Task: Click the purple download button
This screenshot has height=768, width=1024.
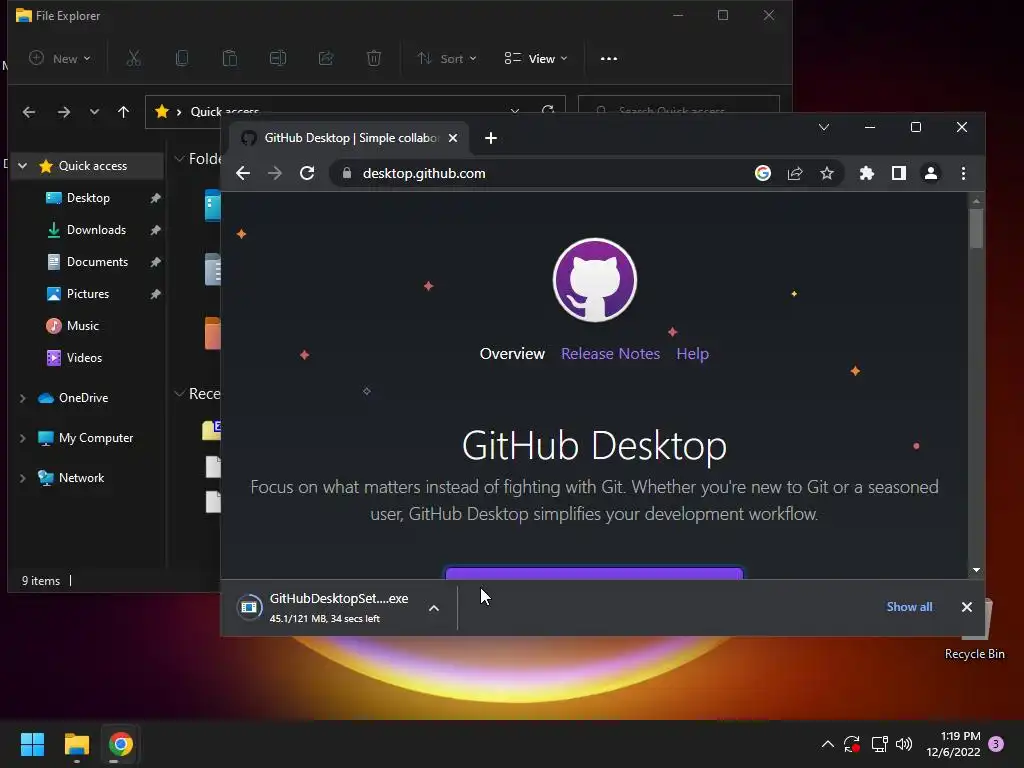Action: (x=594, y=573)
